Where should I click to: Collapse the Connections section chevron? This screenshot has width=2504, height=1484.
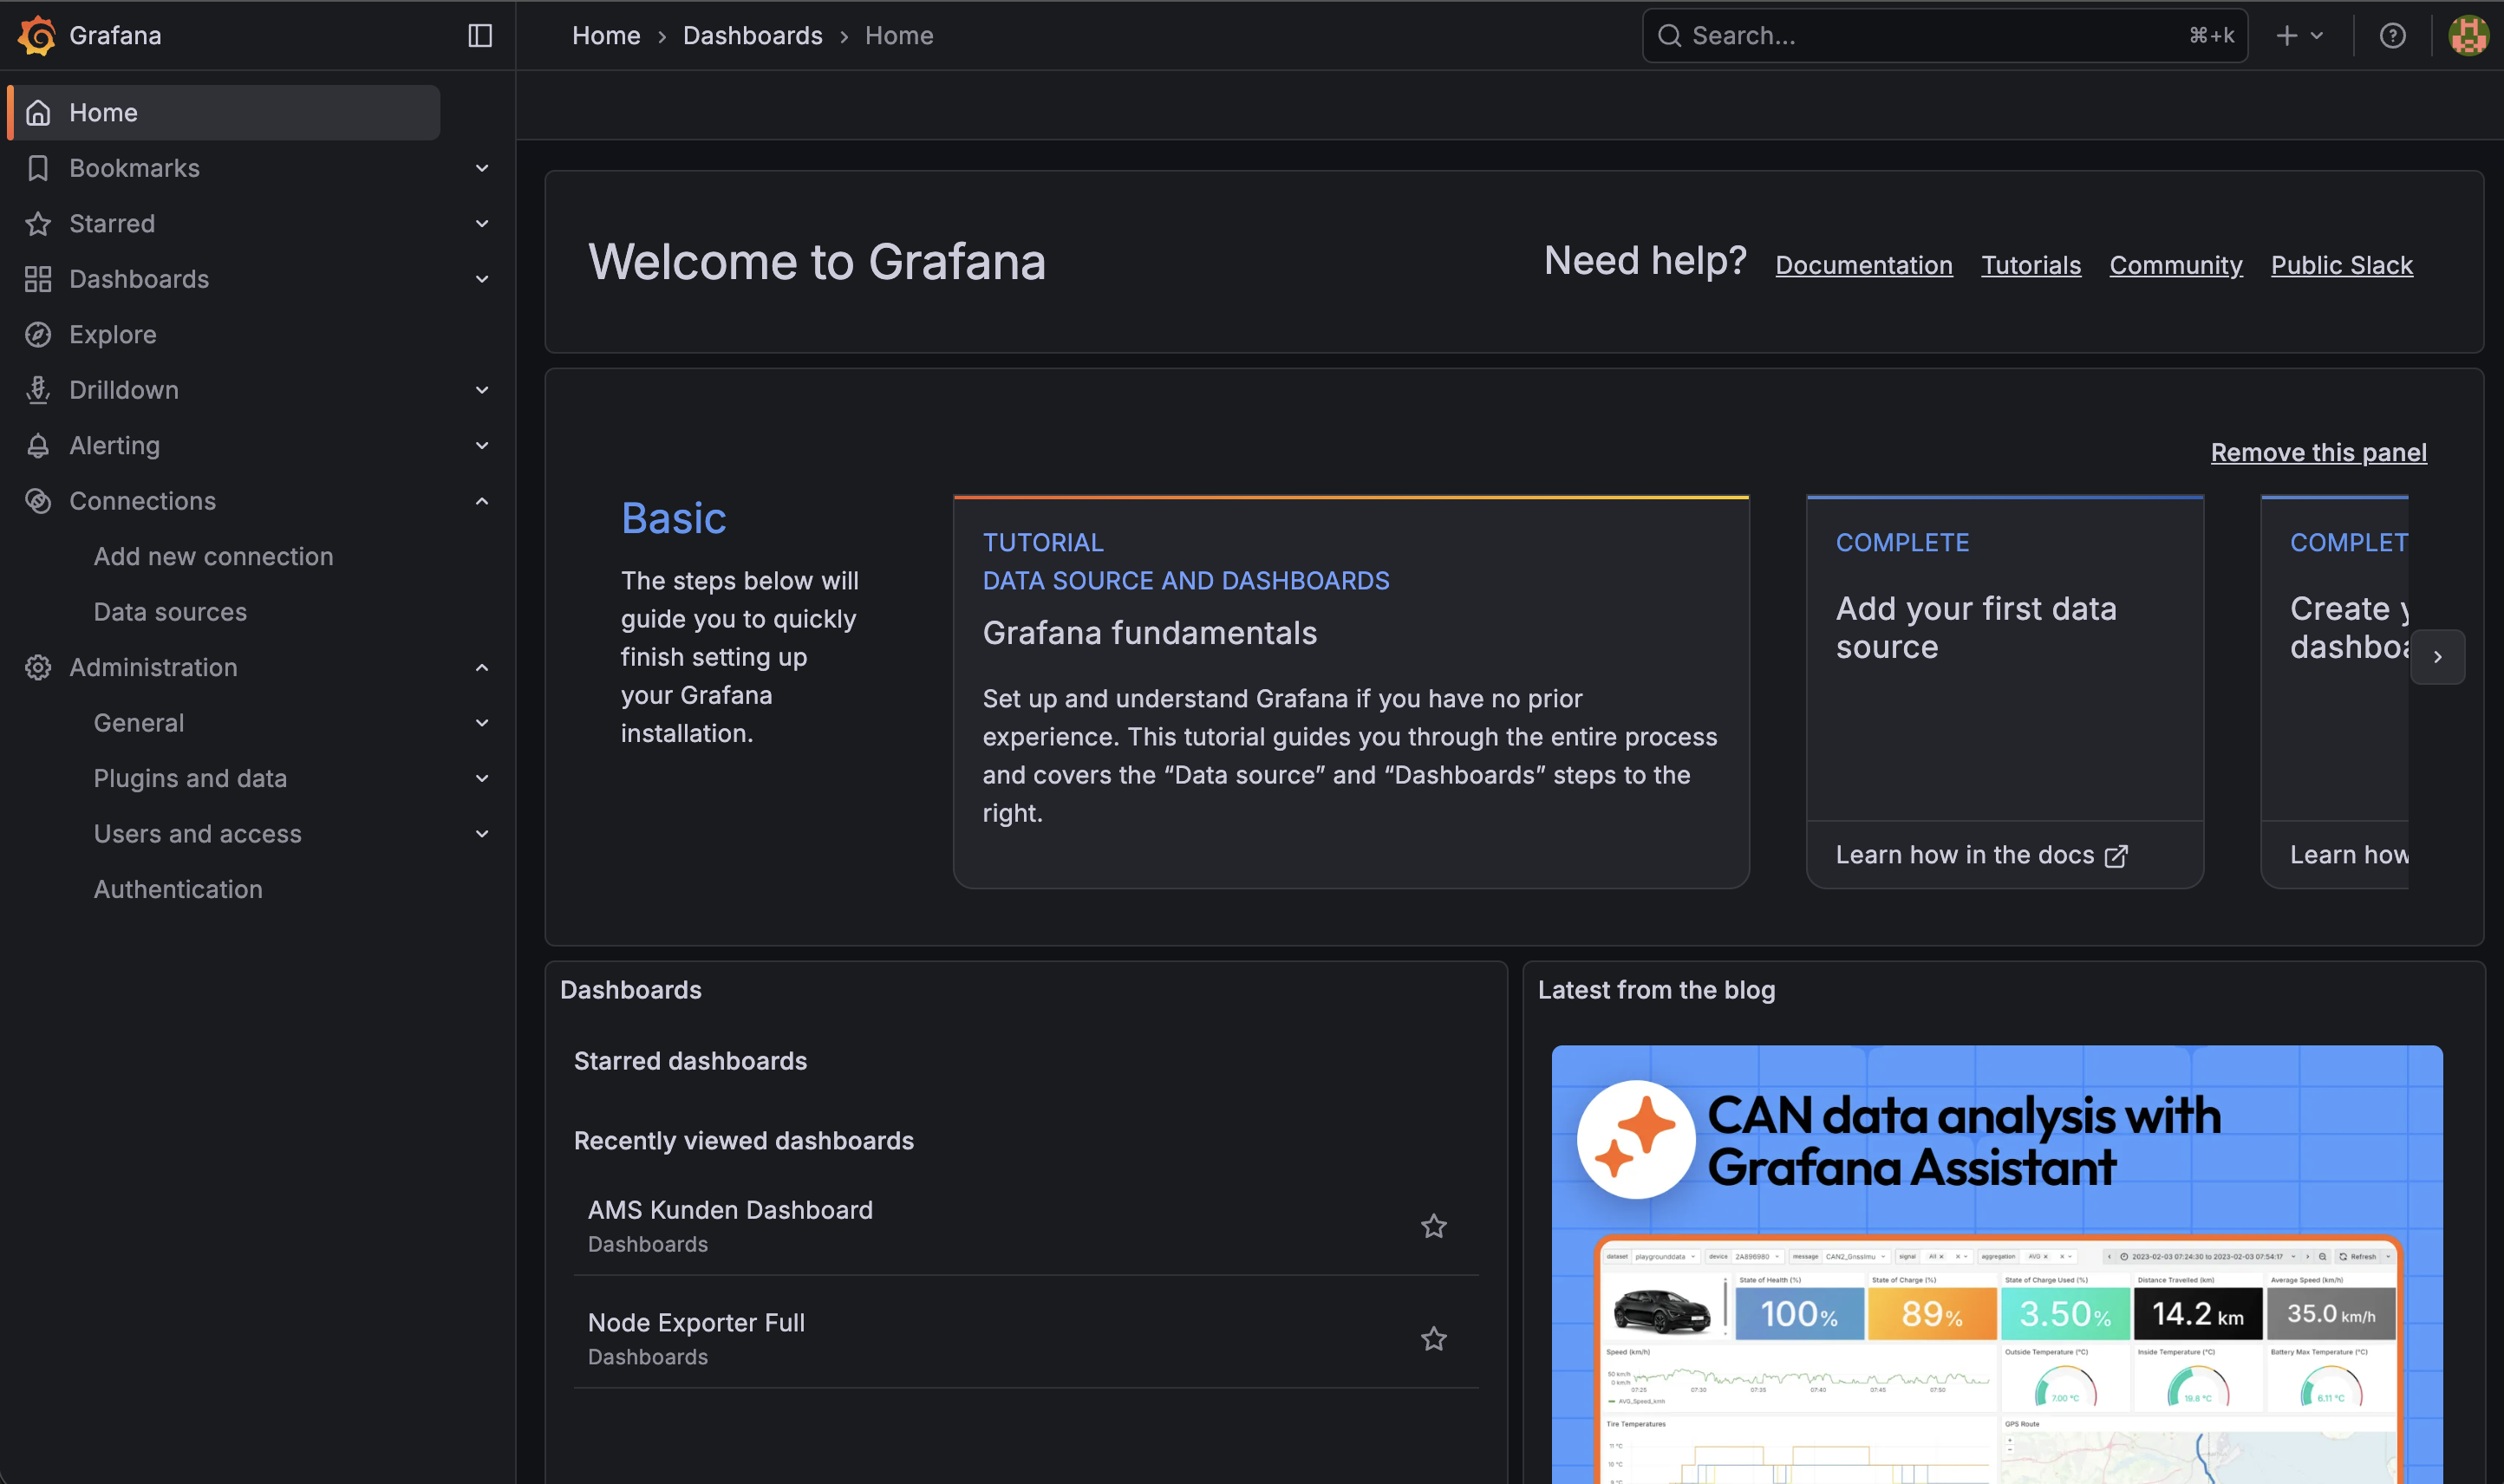[x=482, y=501]
